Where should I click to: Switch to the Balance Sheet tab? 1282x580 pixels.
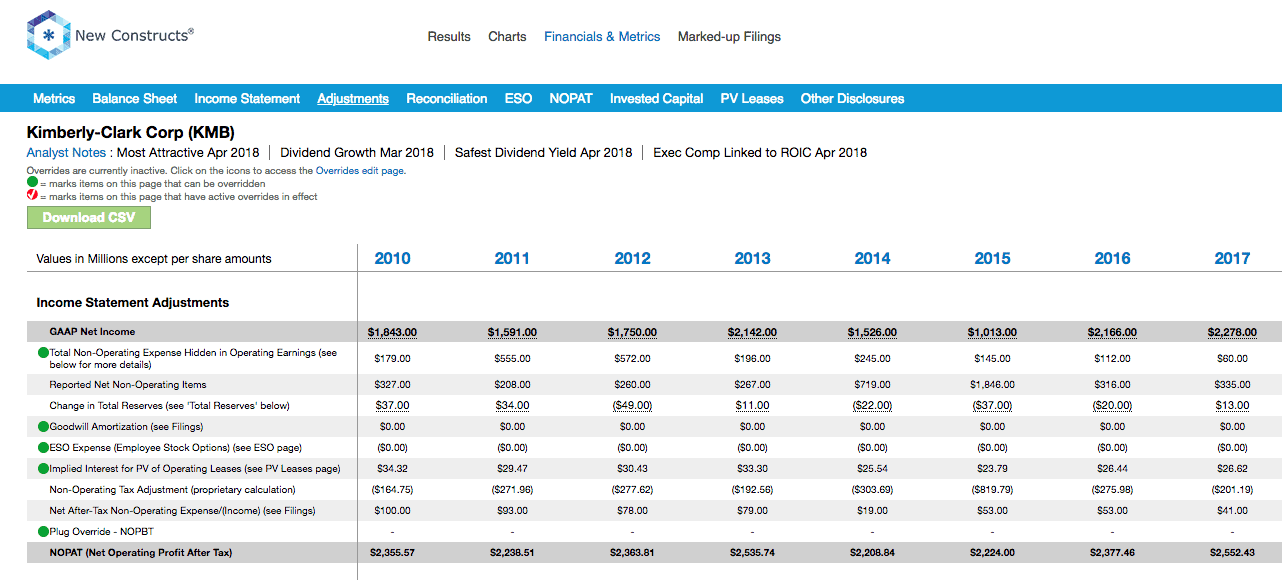[x=135, y=98]
